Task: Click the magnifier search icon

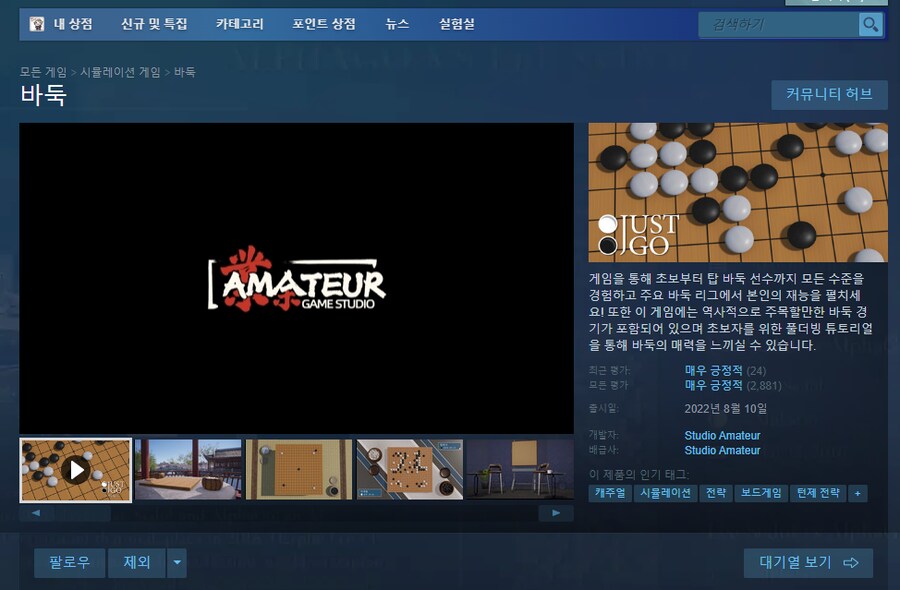Action: [x=870, y=25]
